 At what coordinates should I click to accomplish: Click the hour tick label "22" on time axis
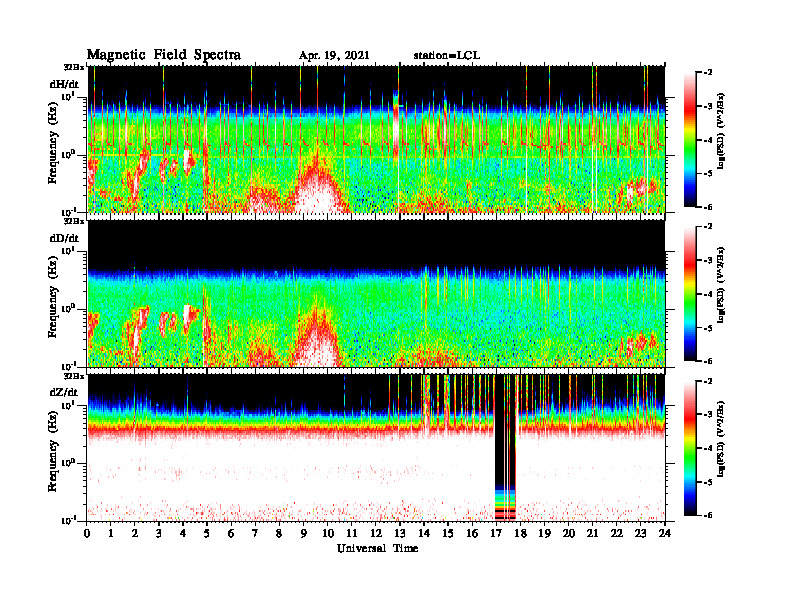(x=616, y=534)
